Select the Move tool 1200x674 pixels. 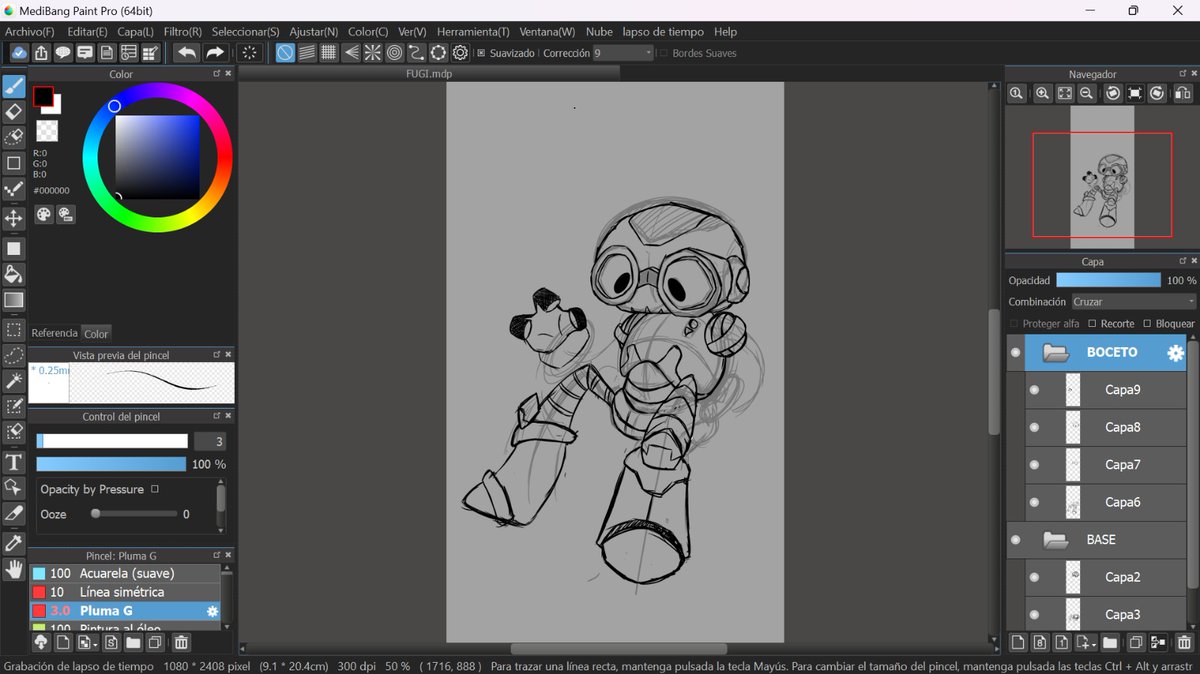pos(14,218)
